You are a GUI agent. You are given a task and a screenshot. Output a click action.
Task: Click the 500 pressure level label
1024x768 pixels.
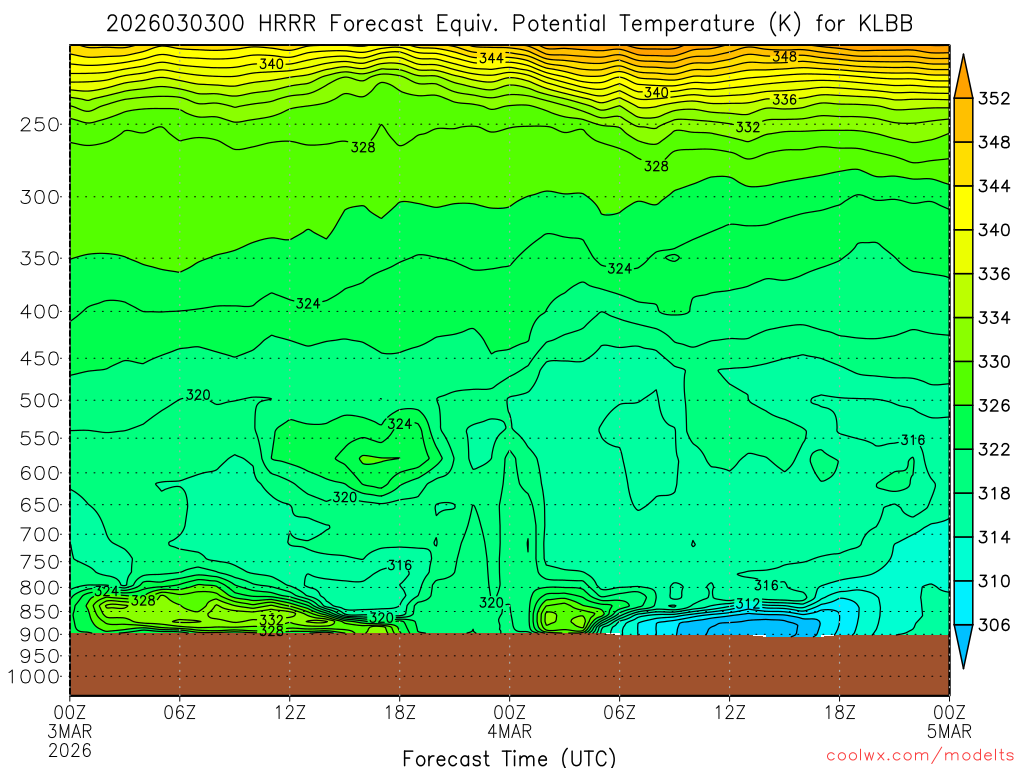(40, 400)
